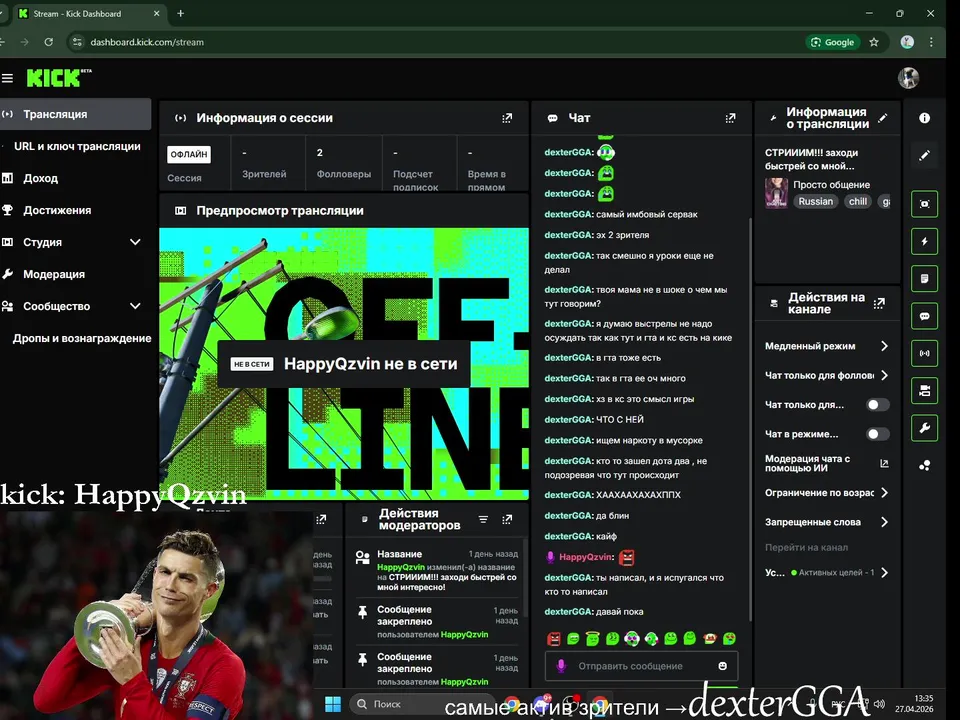The height and width of the screenshot is (720, 960).
Task: Select the 'Stream - Kick Dashboard' browser tab
Action: pos(89,13)
